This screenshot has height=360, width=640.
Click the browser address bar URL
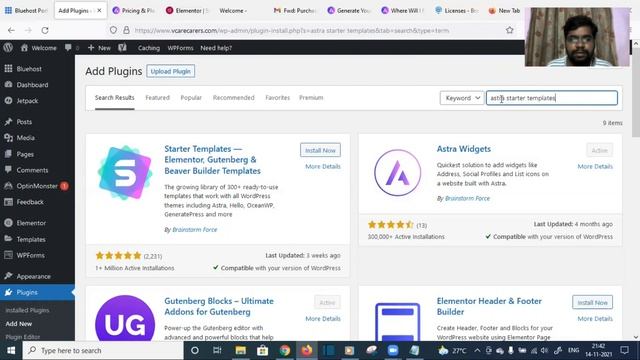(x=292, y=30)
